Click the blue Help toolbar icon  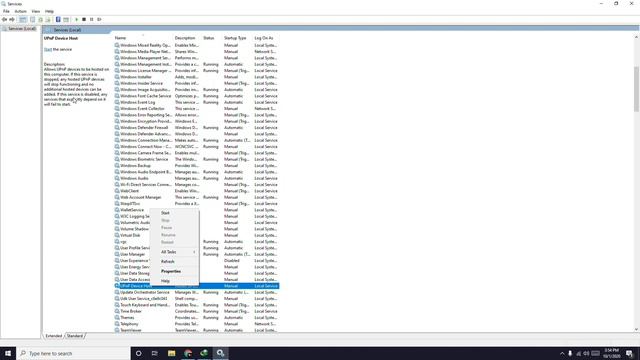pyautogui.click(x=58, y=20)
